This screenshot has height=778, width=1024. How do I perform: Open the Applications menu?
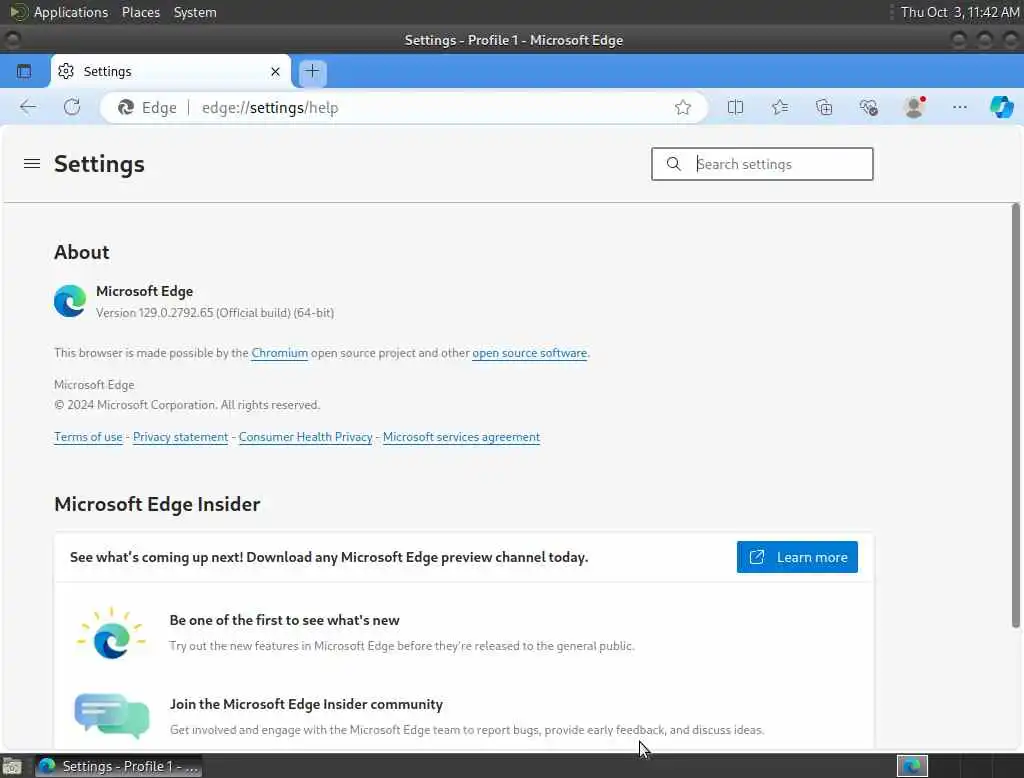71,12
